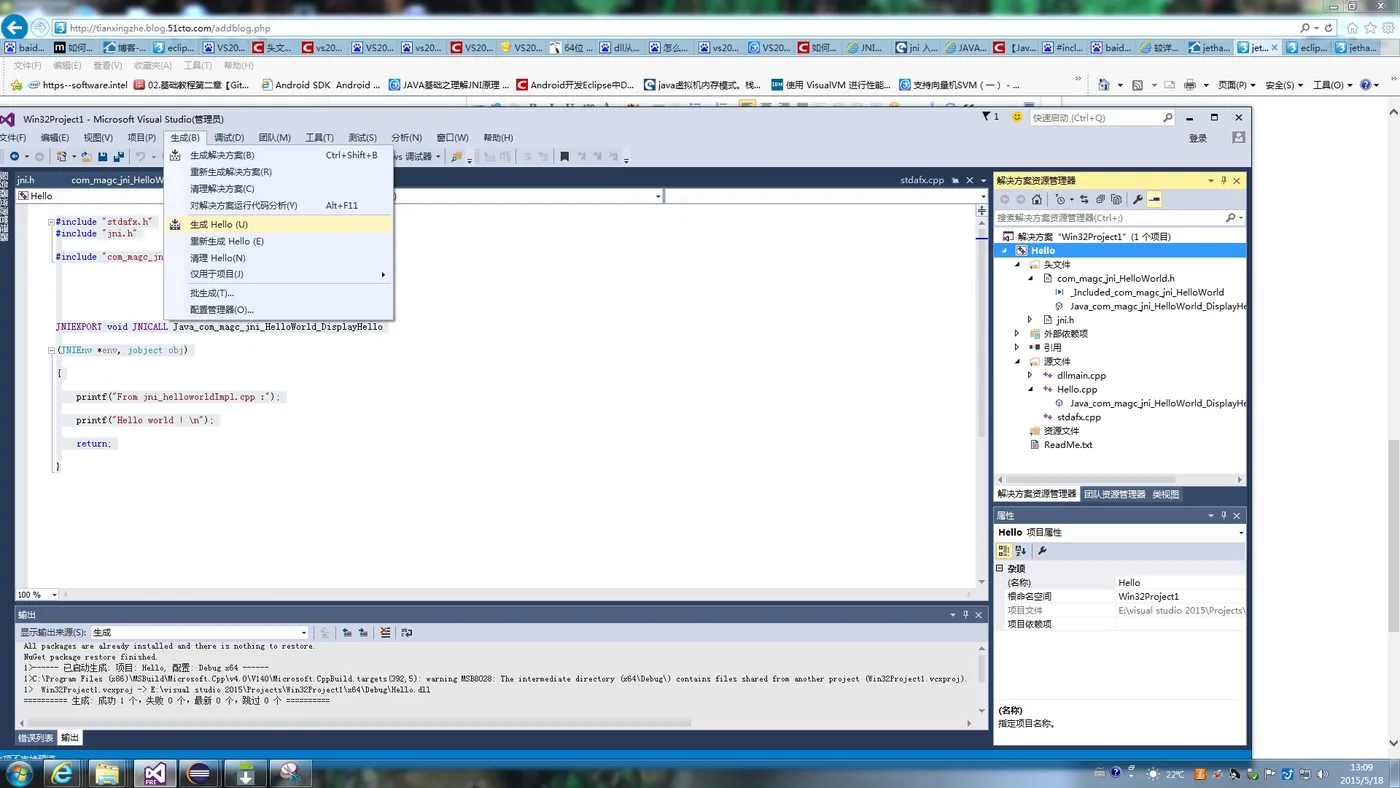The image size is (1400, 788).
Task: Select stdafx.cpp in Solution Explorer tree
Action: 1078,417
